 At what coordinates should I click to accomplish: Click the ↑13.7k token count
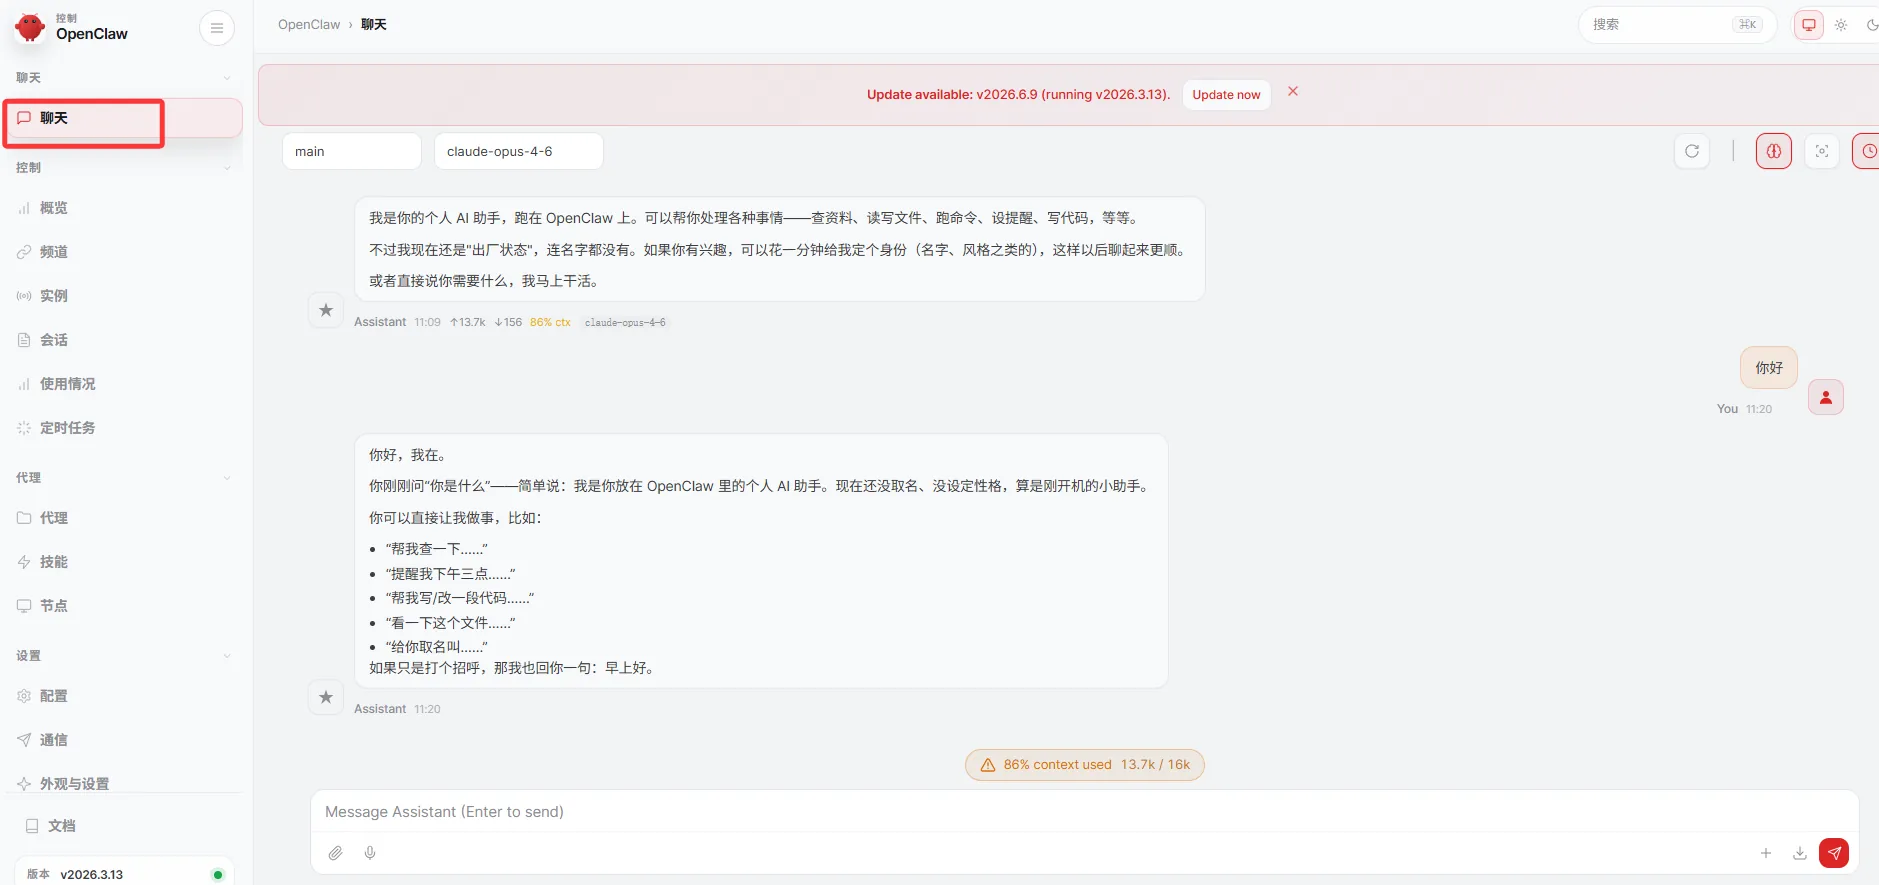pos(467,322)
